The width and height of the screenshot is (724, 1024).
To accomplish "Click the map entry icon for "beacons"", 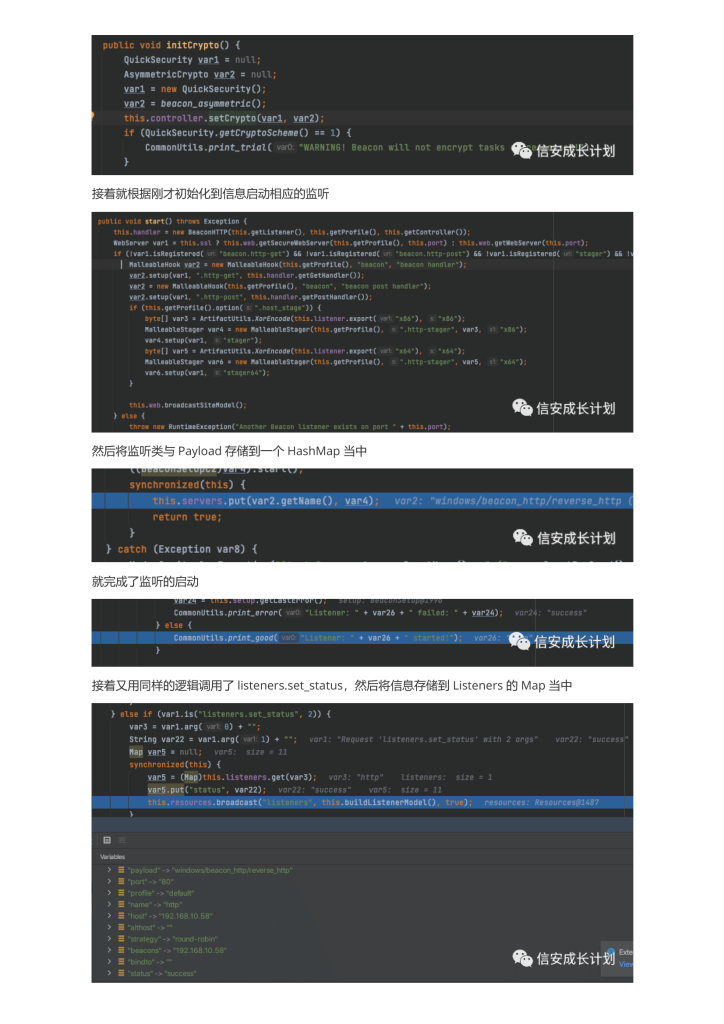I will [x=121, y=950].
